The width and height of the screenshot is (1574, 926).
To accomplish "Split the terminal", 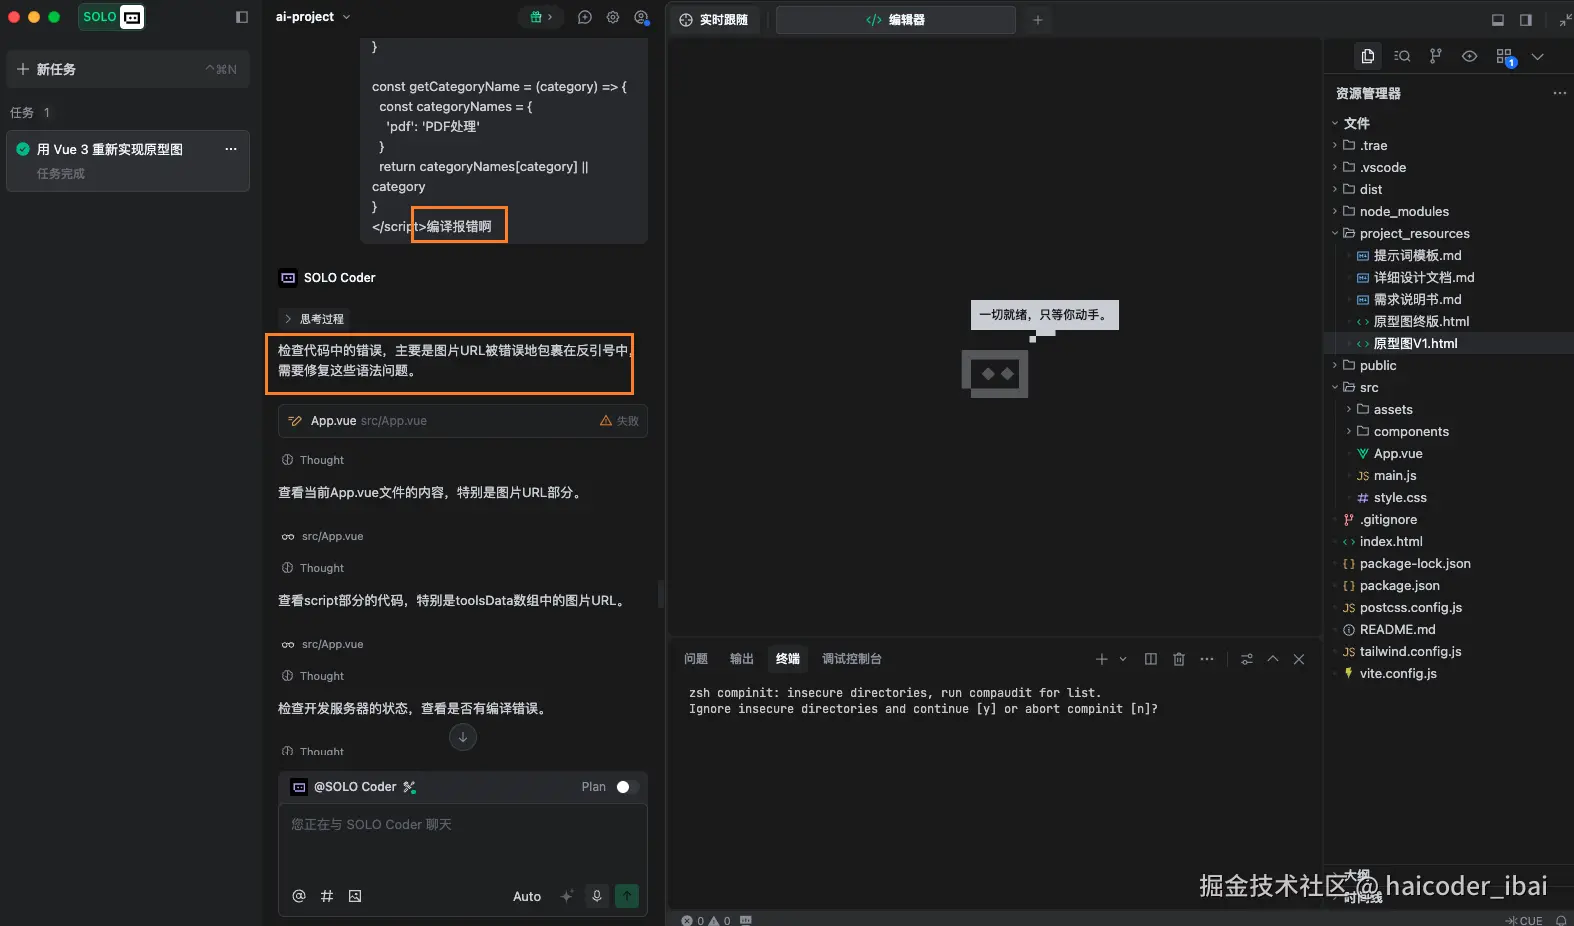I will tap(1151, 659).
